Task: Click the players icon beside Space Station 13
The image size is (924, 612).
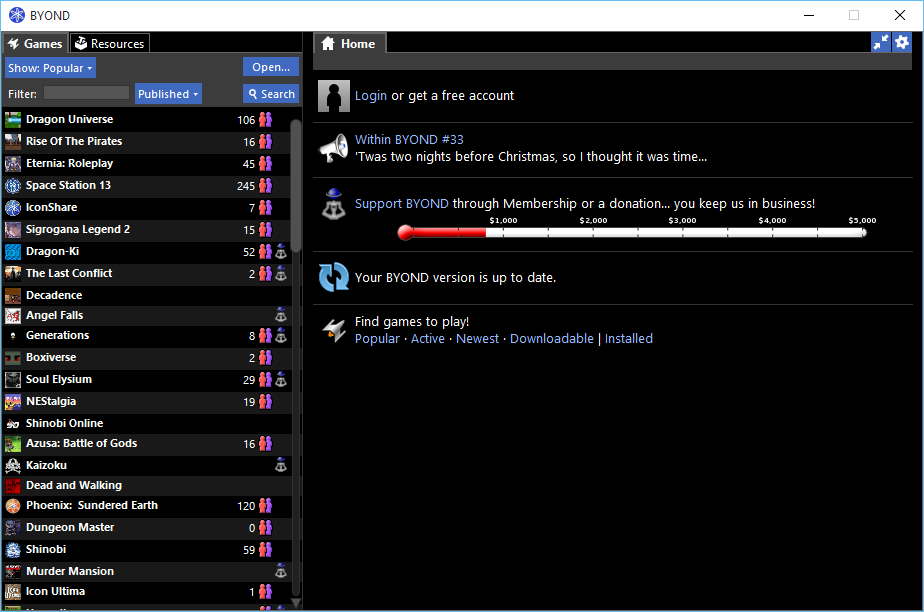Action: [x=266, y=186]
